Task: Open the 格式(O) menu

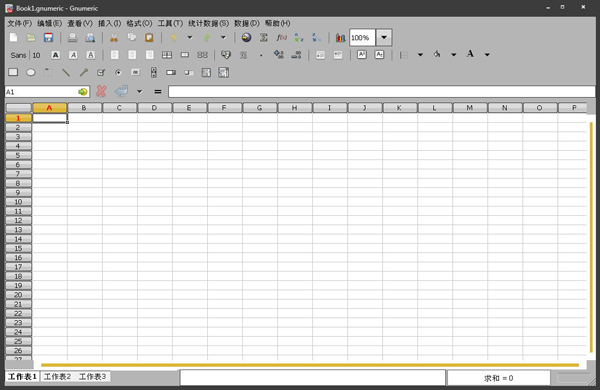Action: 139,23
